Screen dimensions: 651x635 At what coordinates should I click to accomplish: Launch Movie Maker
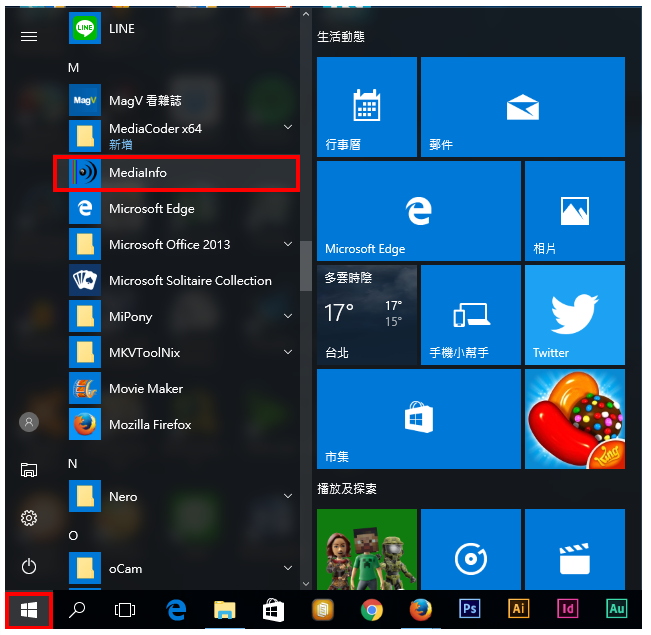click(176, 388)
